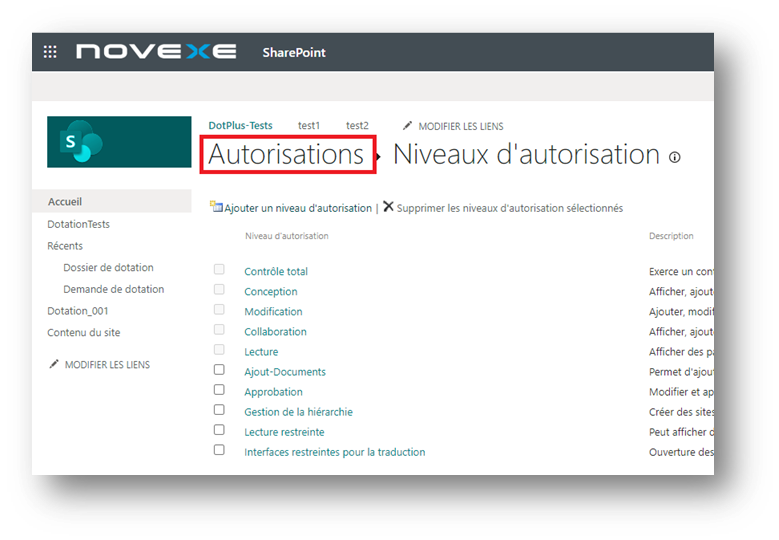Image resolution: width=779 pixels, height=540 pixels.
Task: Open Dossier de dotation under Récents
Action: (x=108, y=268)
